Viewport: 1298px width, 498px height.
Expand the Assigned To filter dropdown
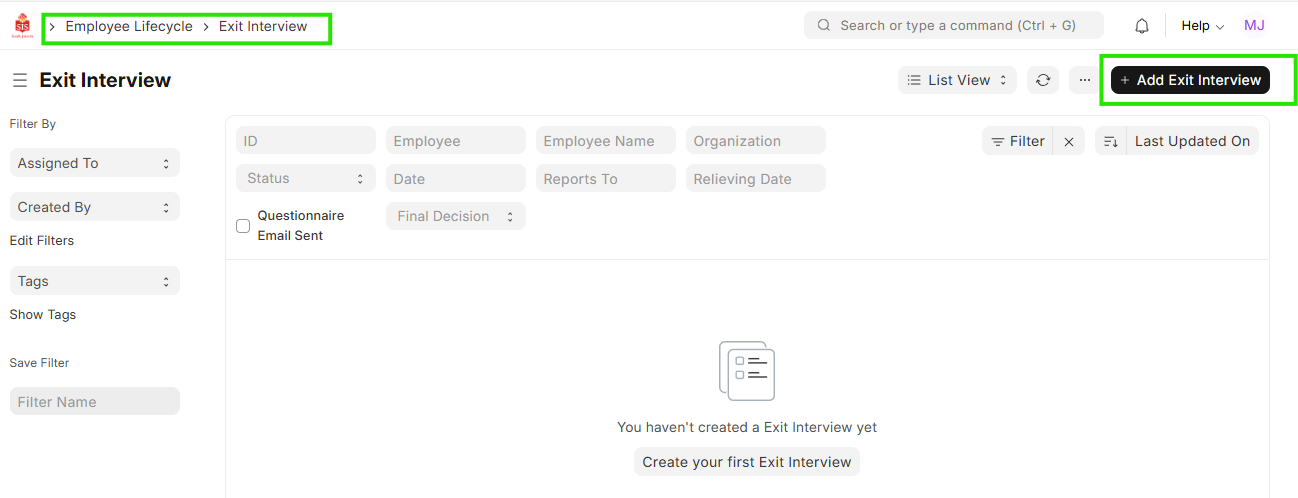pos(94,163)
